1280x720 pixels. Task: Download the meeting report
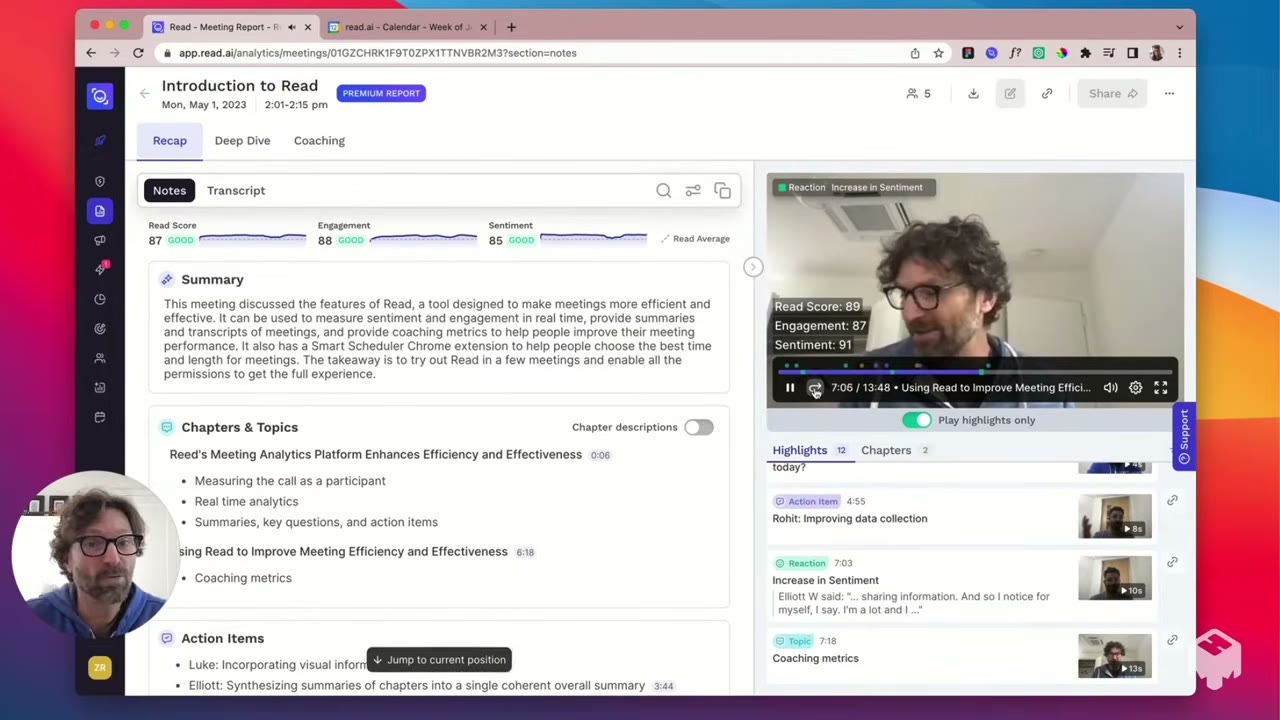pyautogui.click(x=973, y=94)
